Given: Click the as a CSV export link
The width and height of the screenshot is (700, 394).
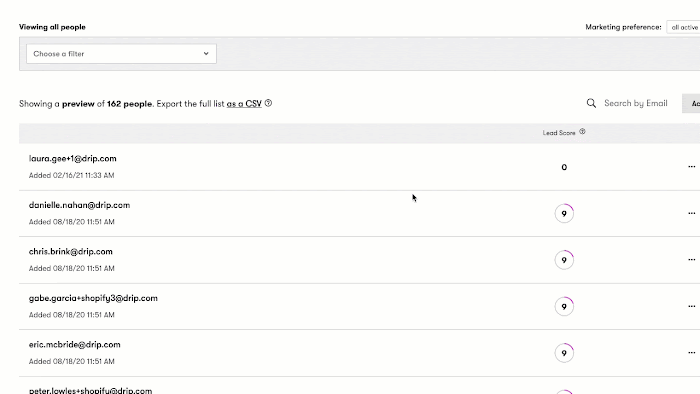Looking at the screenshot, I should 244,104.
